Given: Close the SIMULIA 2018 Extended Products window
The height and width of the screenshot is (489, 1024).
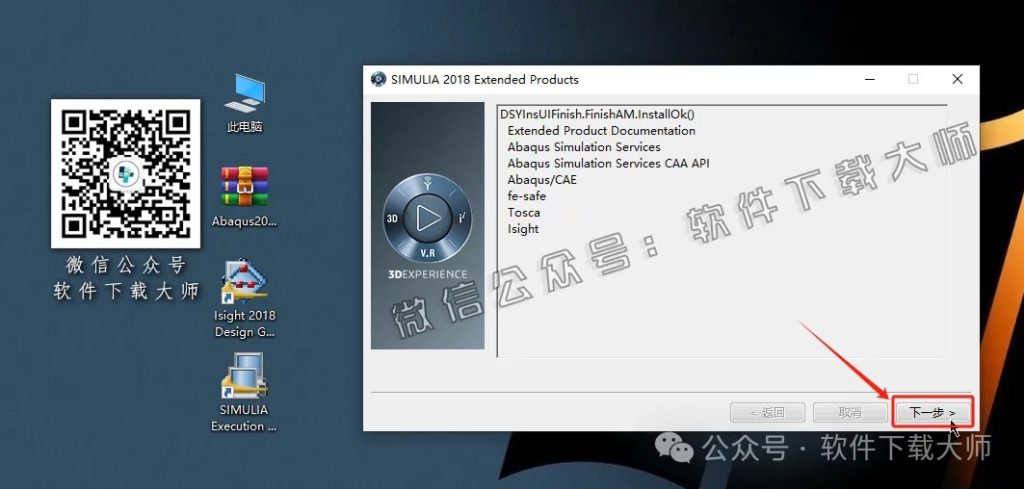Looking at the screenshot, I should [x=957, y=79].
